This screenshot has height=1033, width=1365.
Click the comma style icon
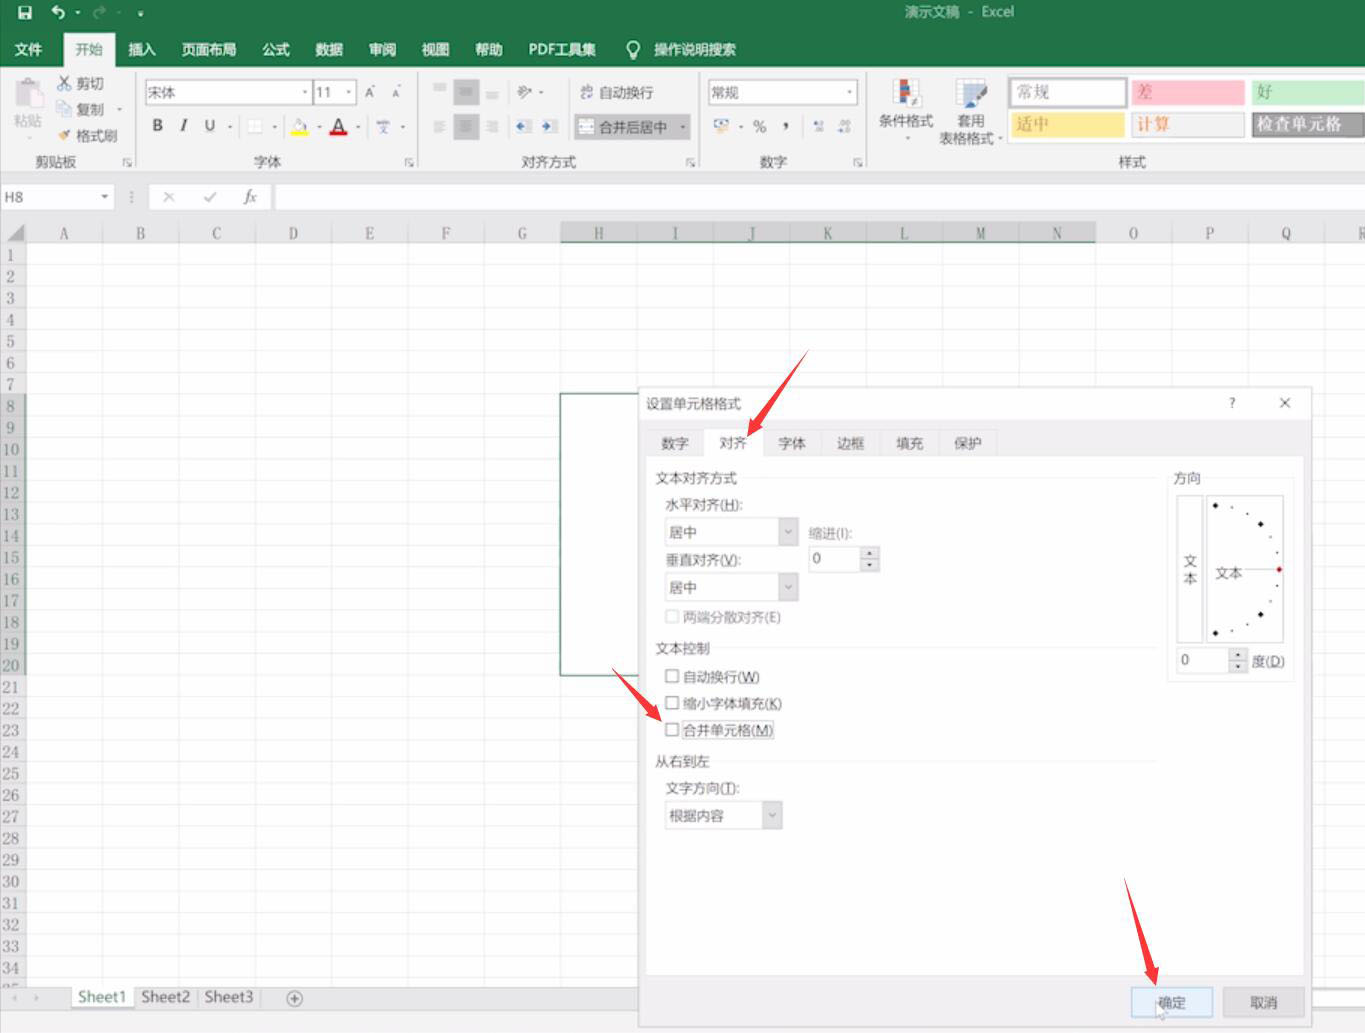click(786, 126)
